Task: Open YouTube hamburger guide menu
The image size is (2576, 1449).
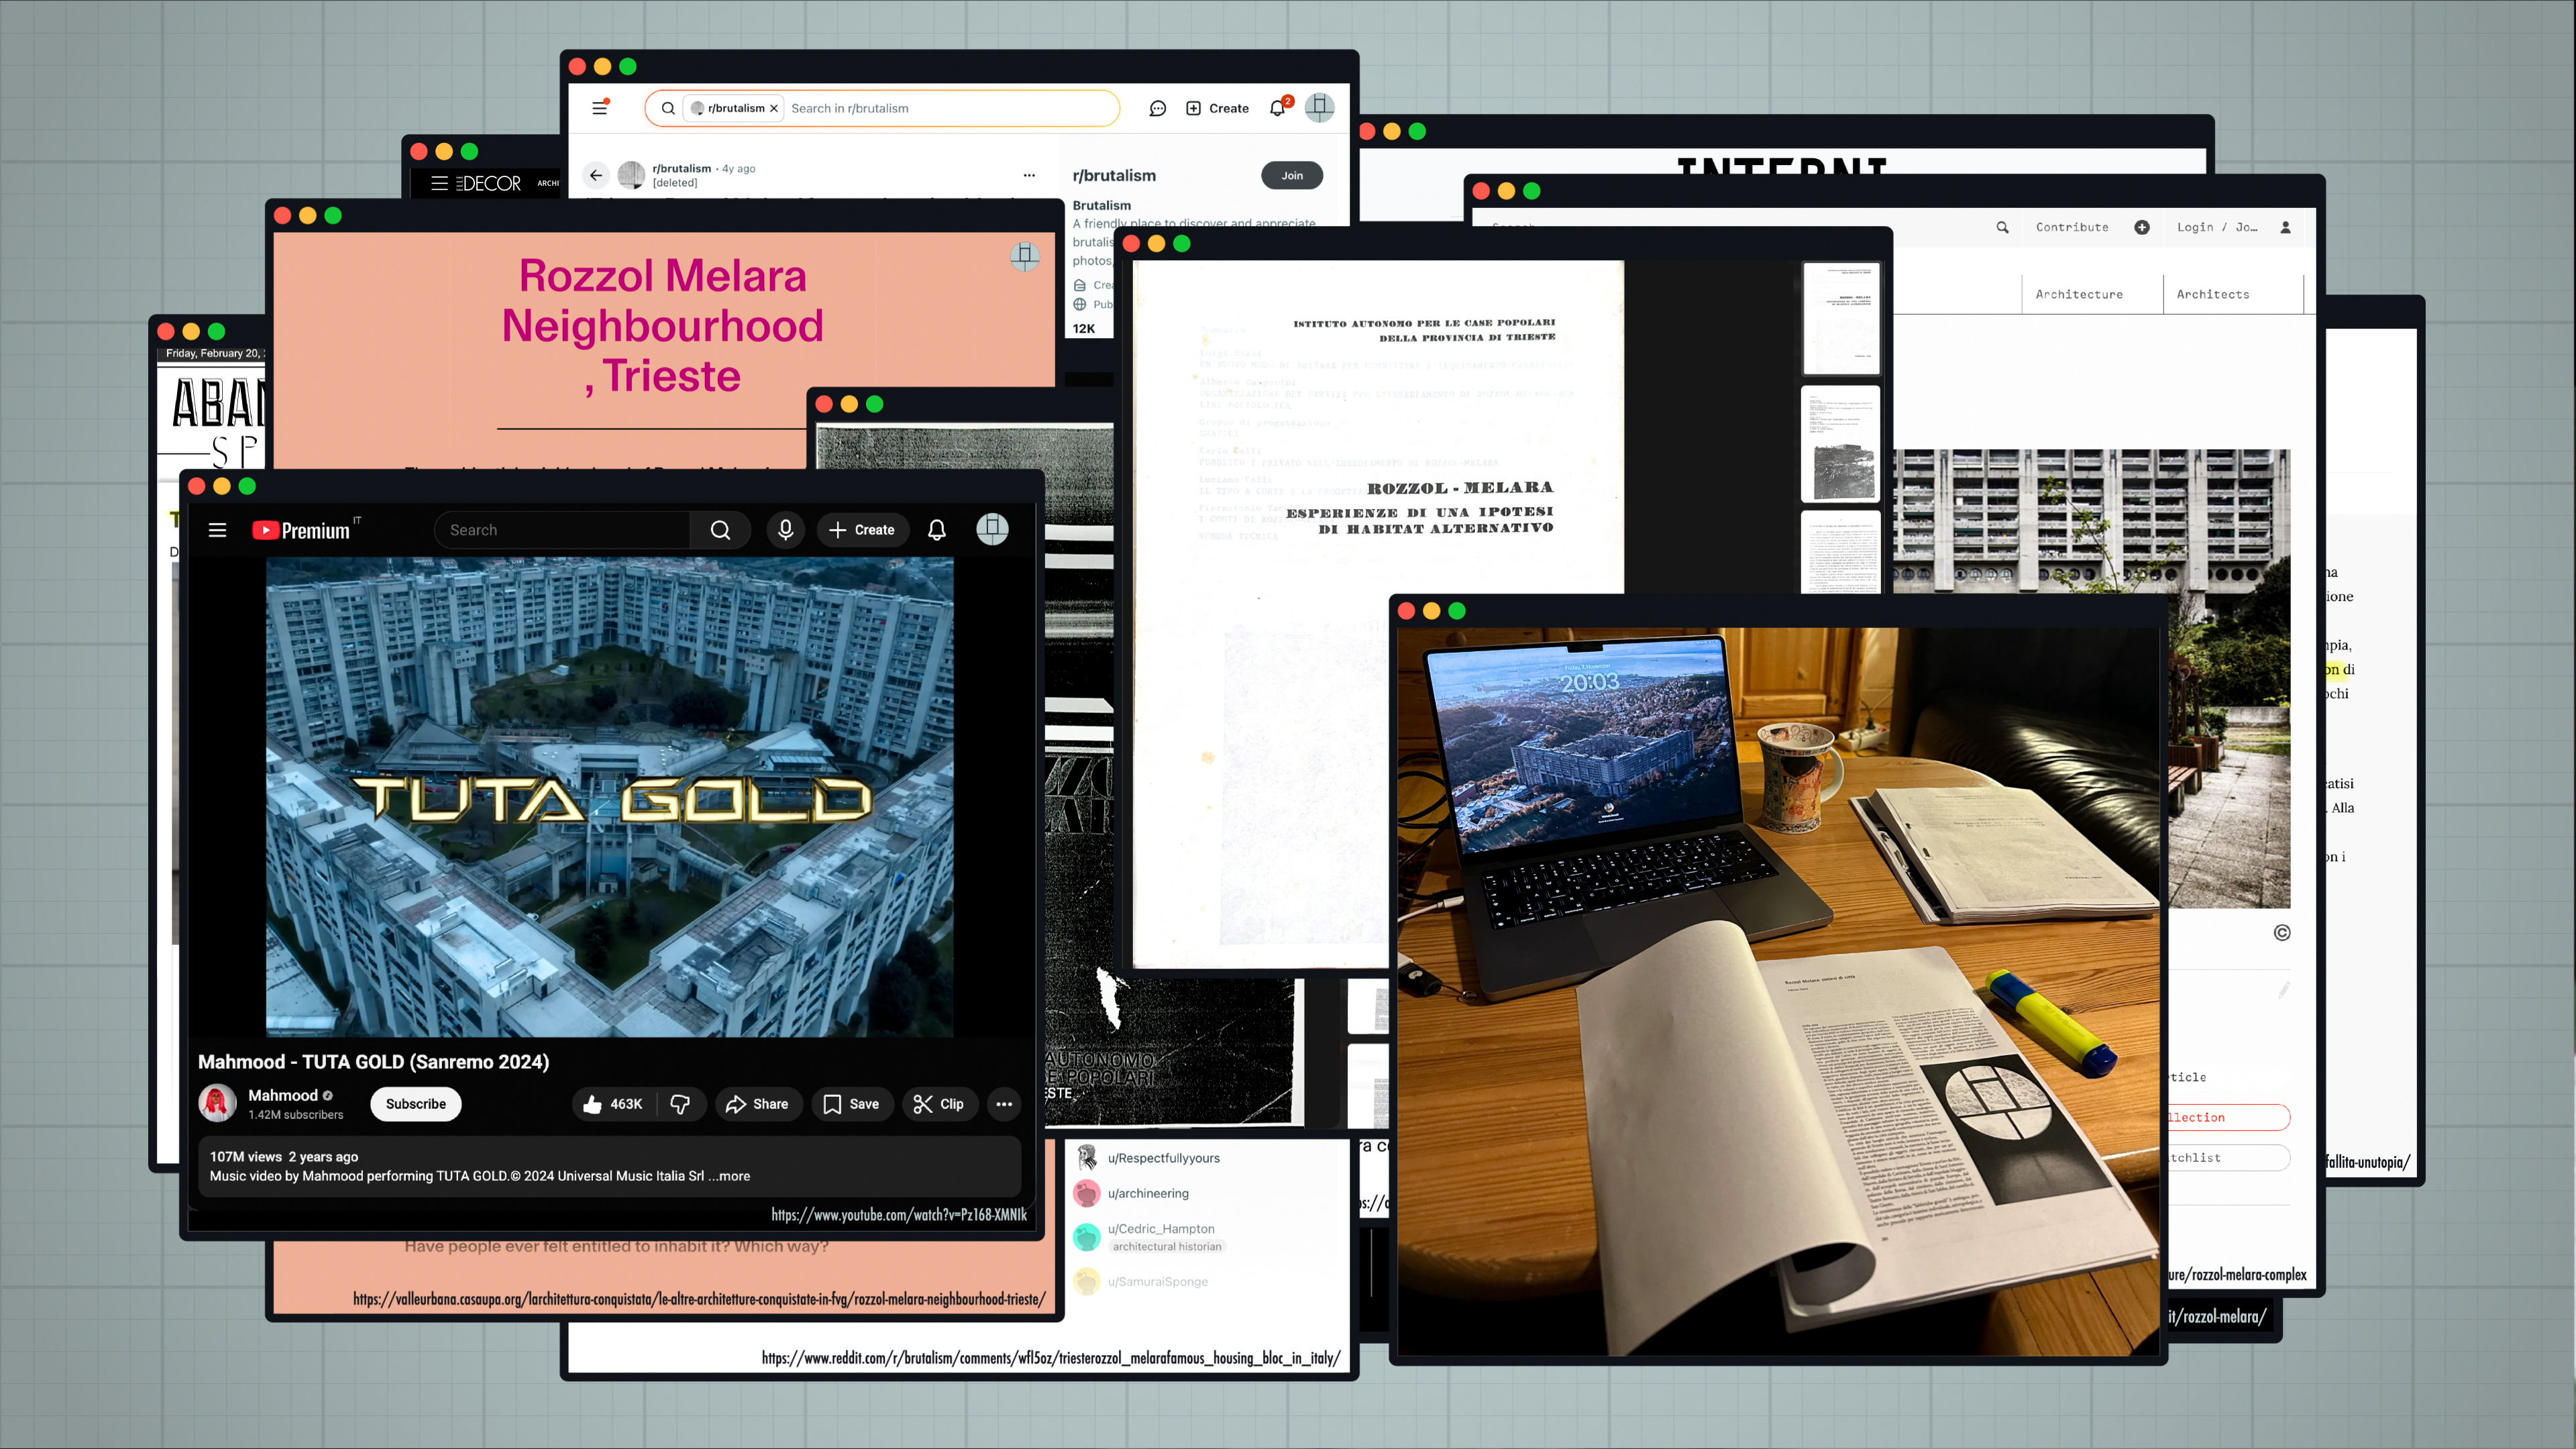Action: 217,530
